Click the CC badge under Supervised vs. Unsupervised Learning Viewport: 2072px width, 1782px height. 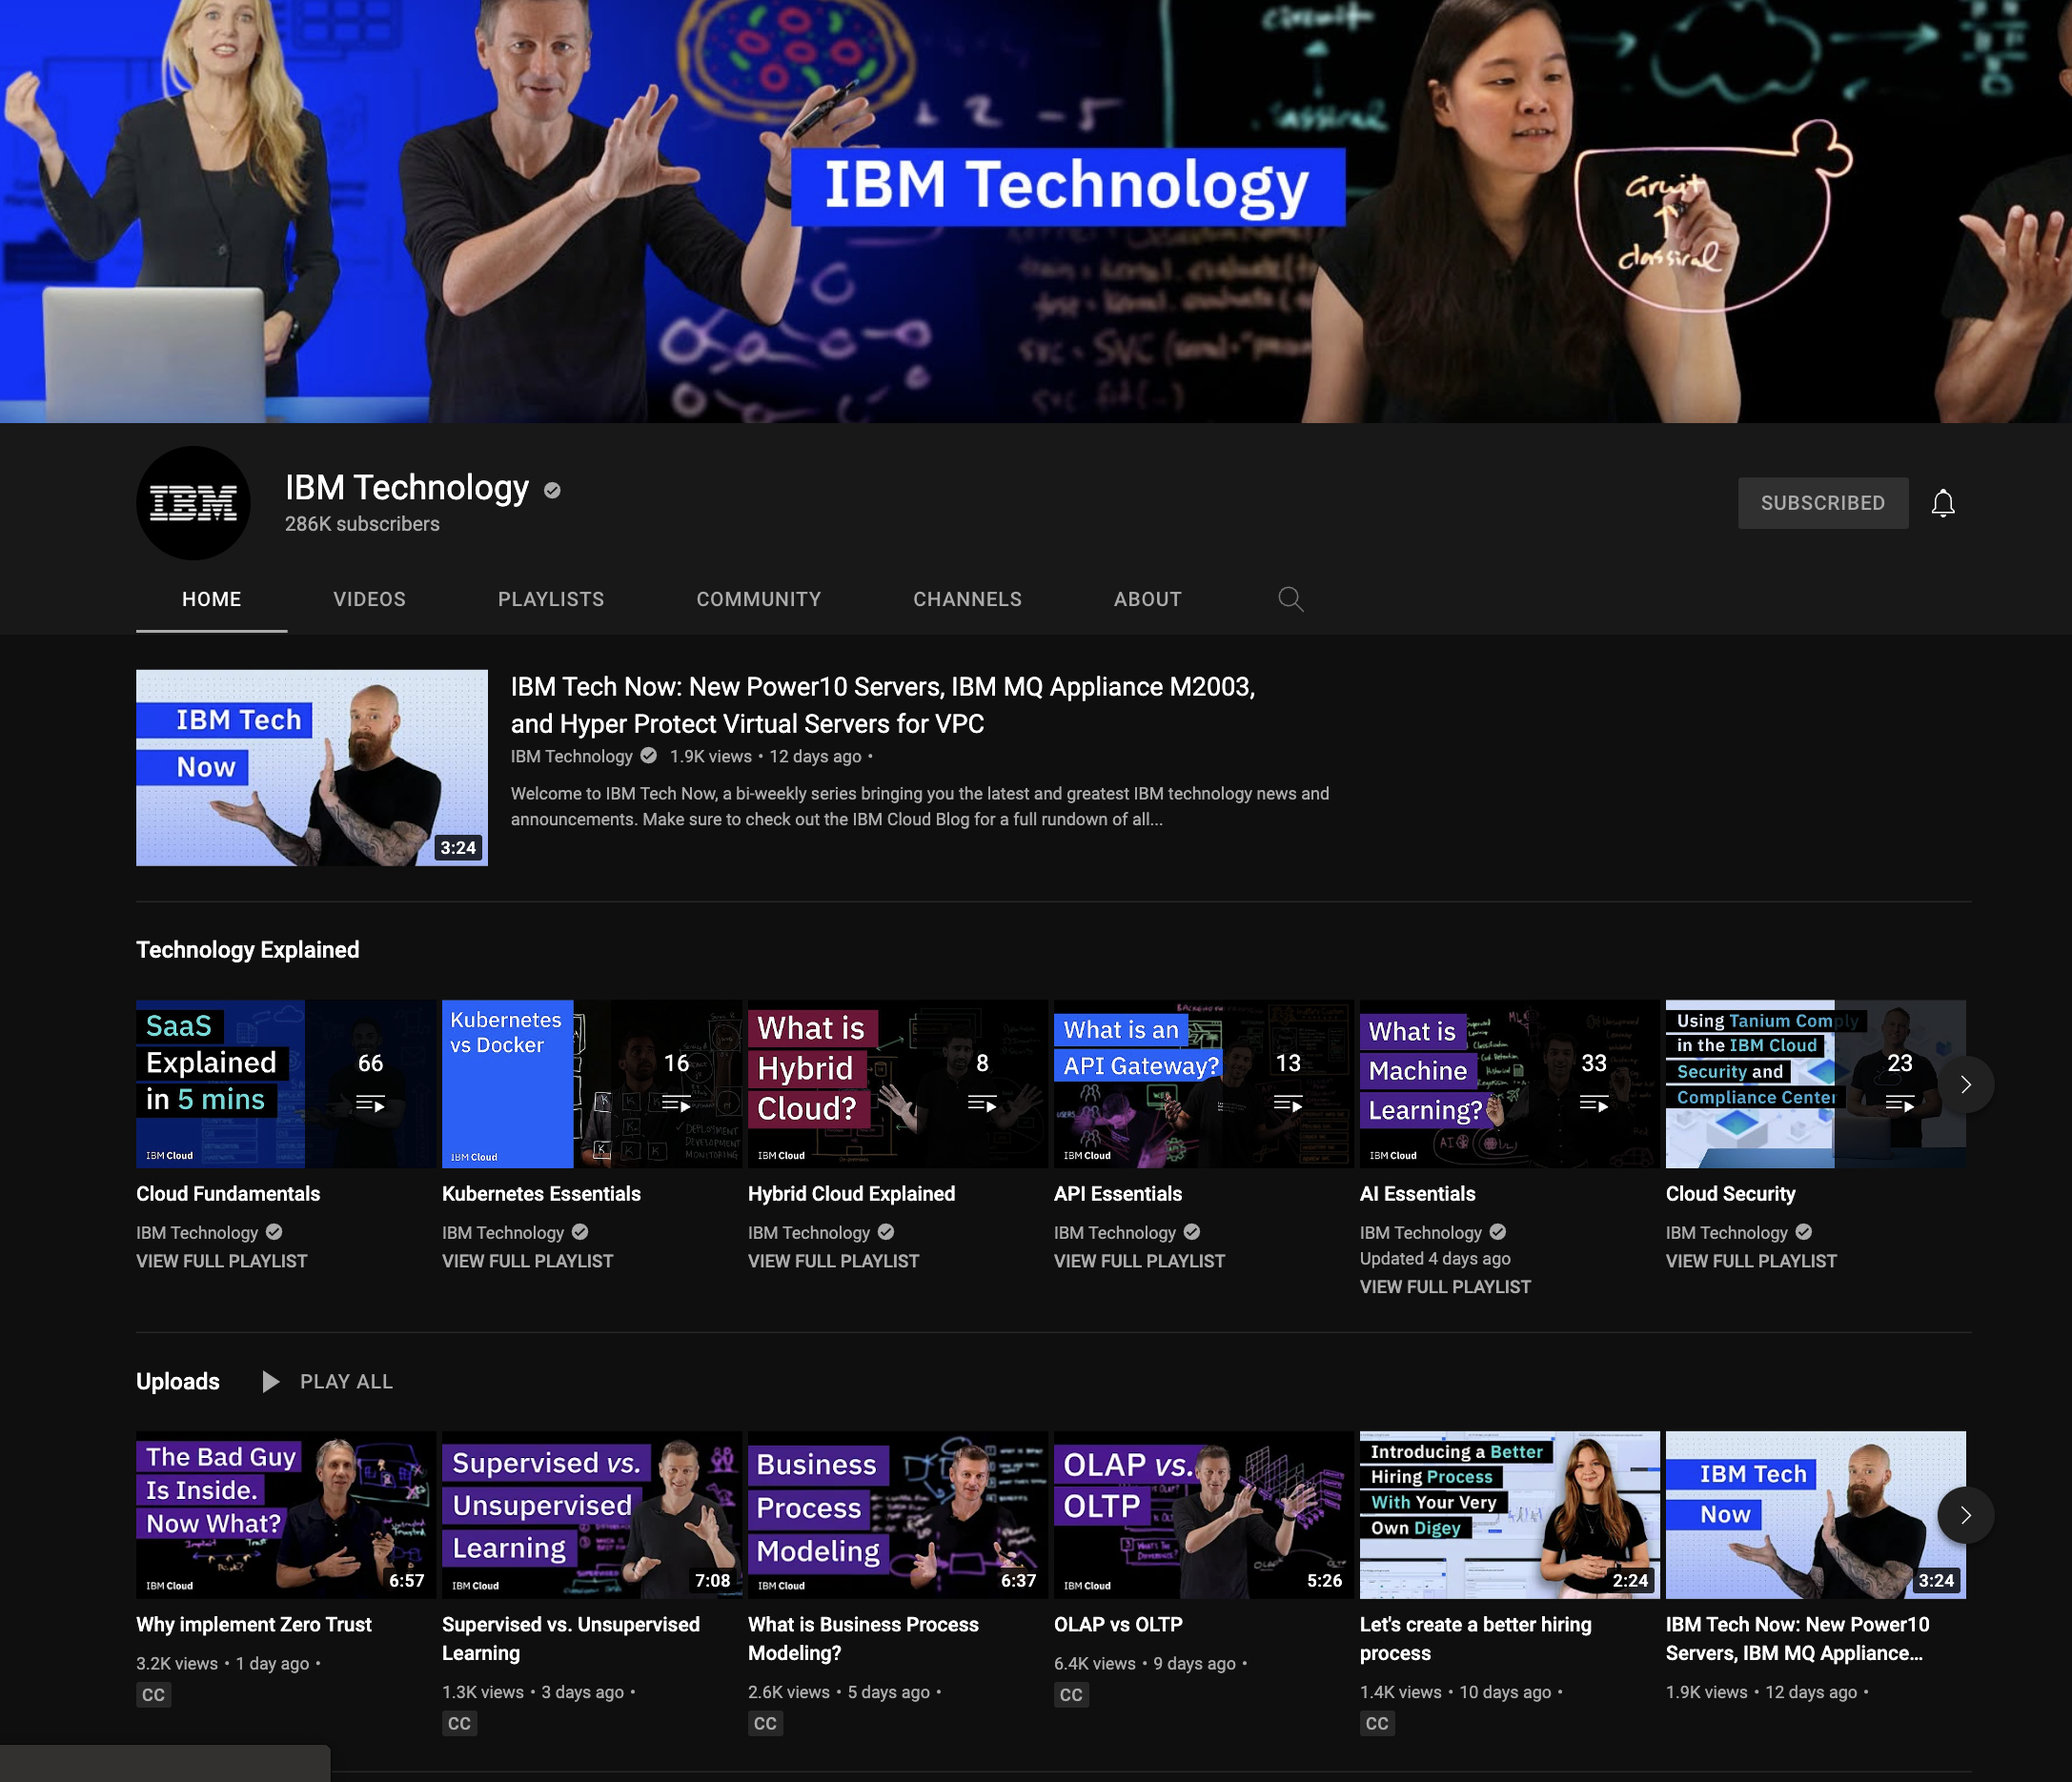point(459,1724)
